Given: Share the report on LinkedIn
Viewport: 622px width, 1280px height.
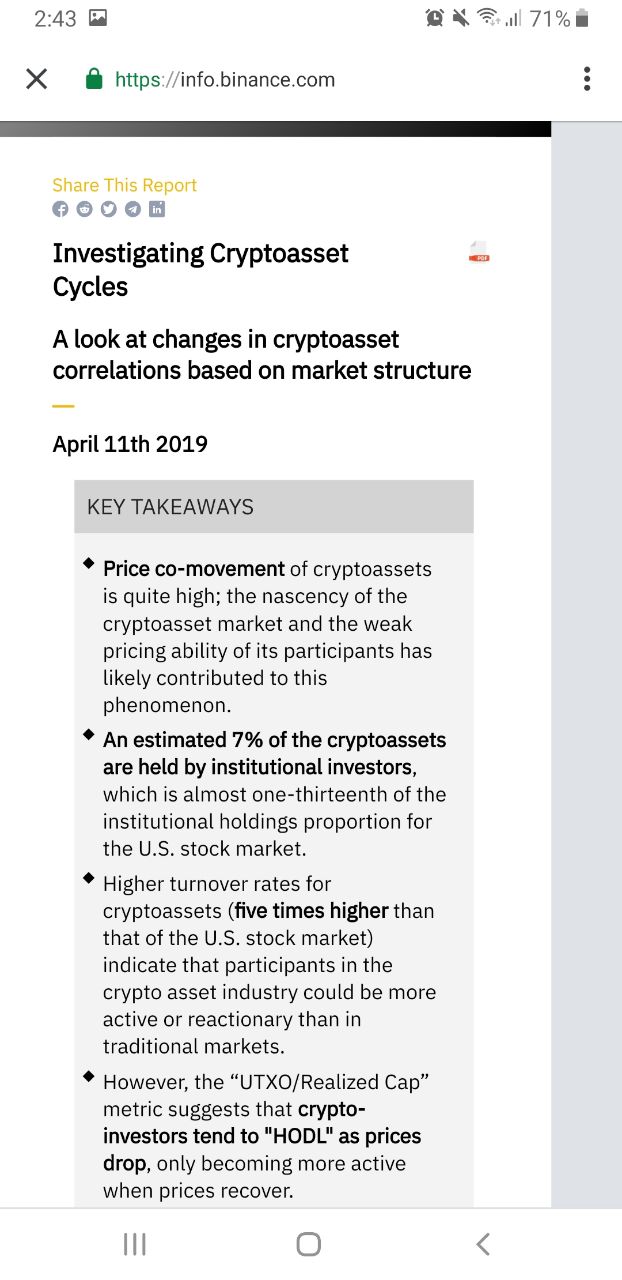Looking at the screenshot, I should pos(157,209).
